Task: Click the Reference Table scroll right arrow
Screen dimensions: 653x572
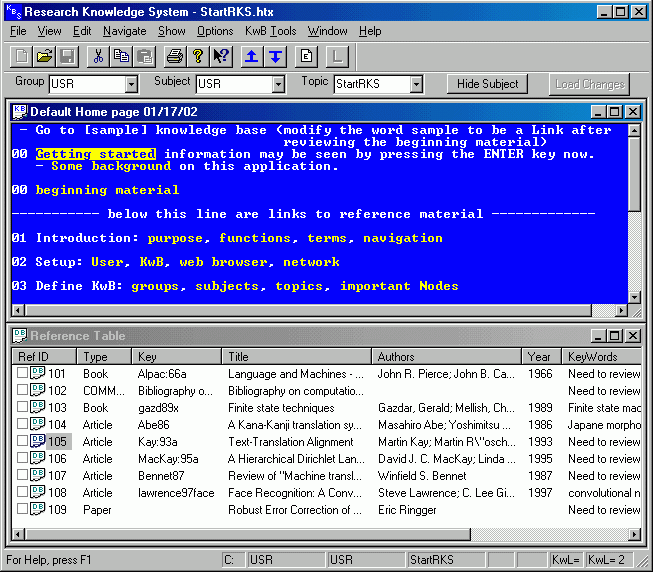Action: tap(634, 534)
